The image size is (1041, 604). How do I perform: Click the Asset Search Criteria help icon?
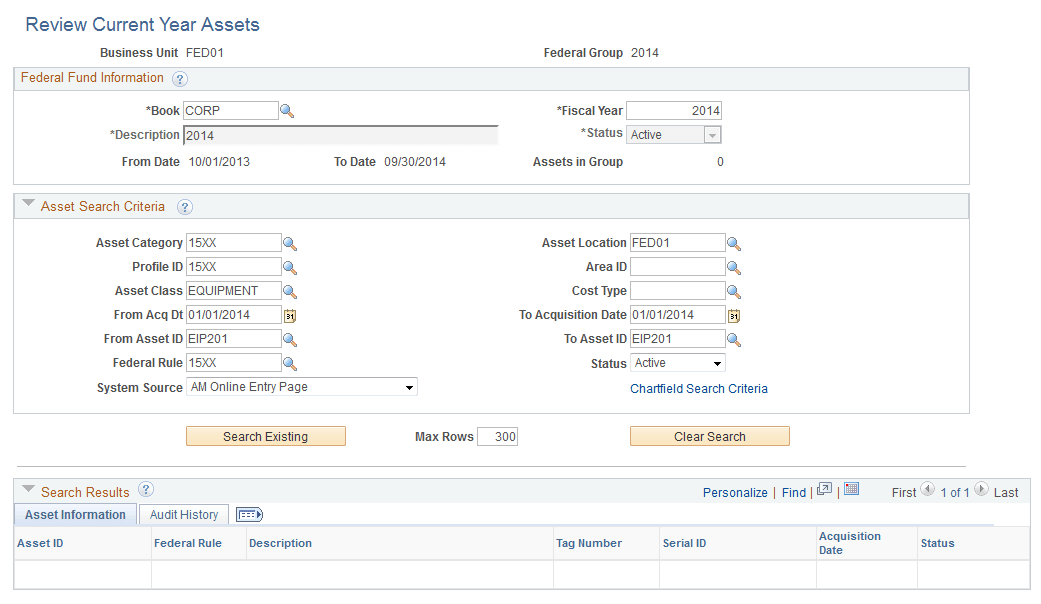tap(185, 207)
